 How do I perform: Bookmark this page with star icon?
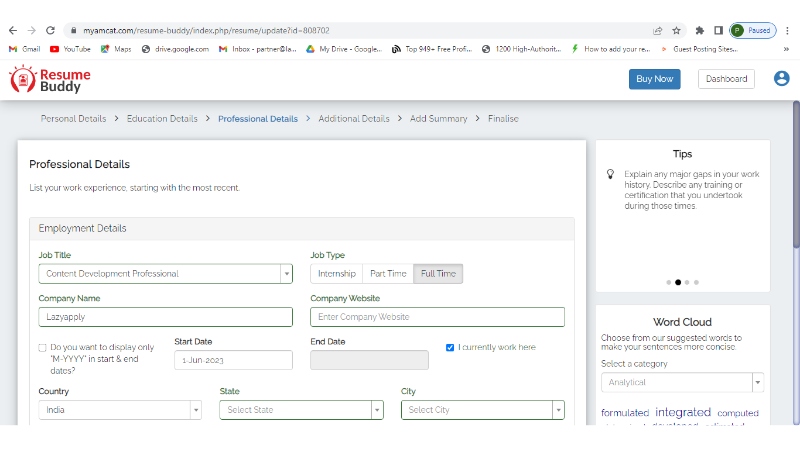pyautogui.click(x=677, y=31)
